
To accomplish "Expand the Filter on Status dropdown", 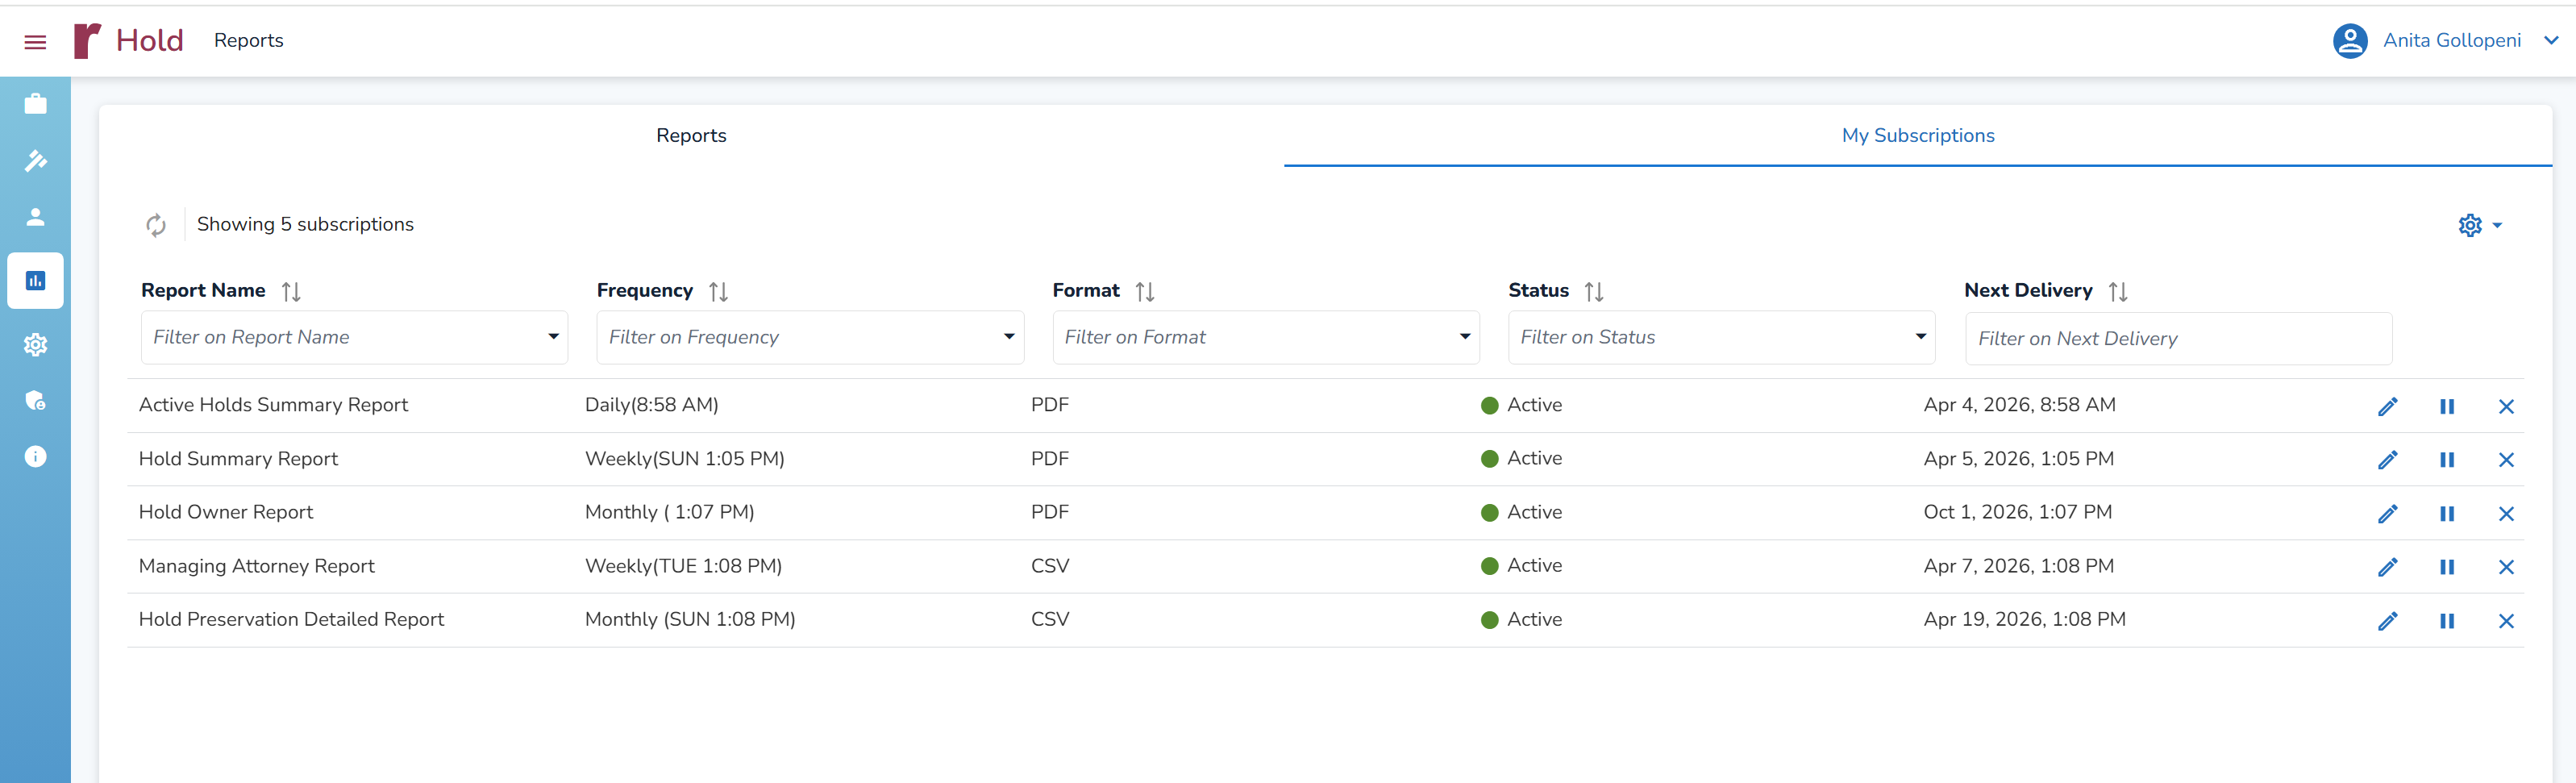I will [x=1720, y=338].
